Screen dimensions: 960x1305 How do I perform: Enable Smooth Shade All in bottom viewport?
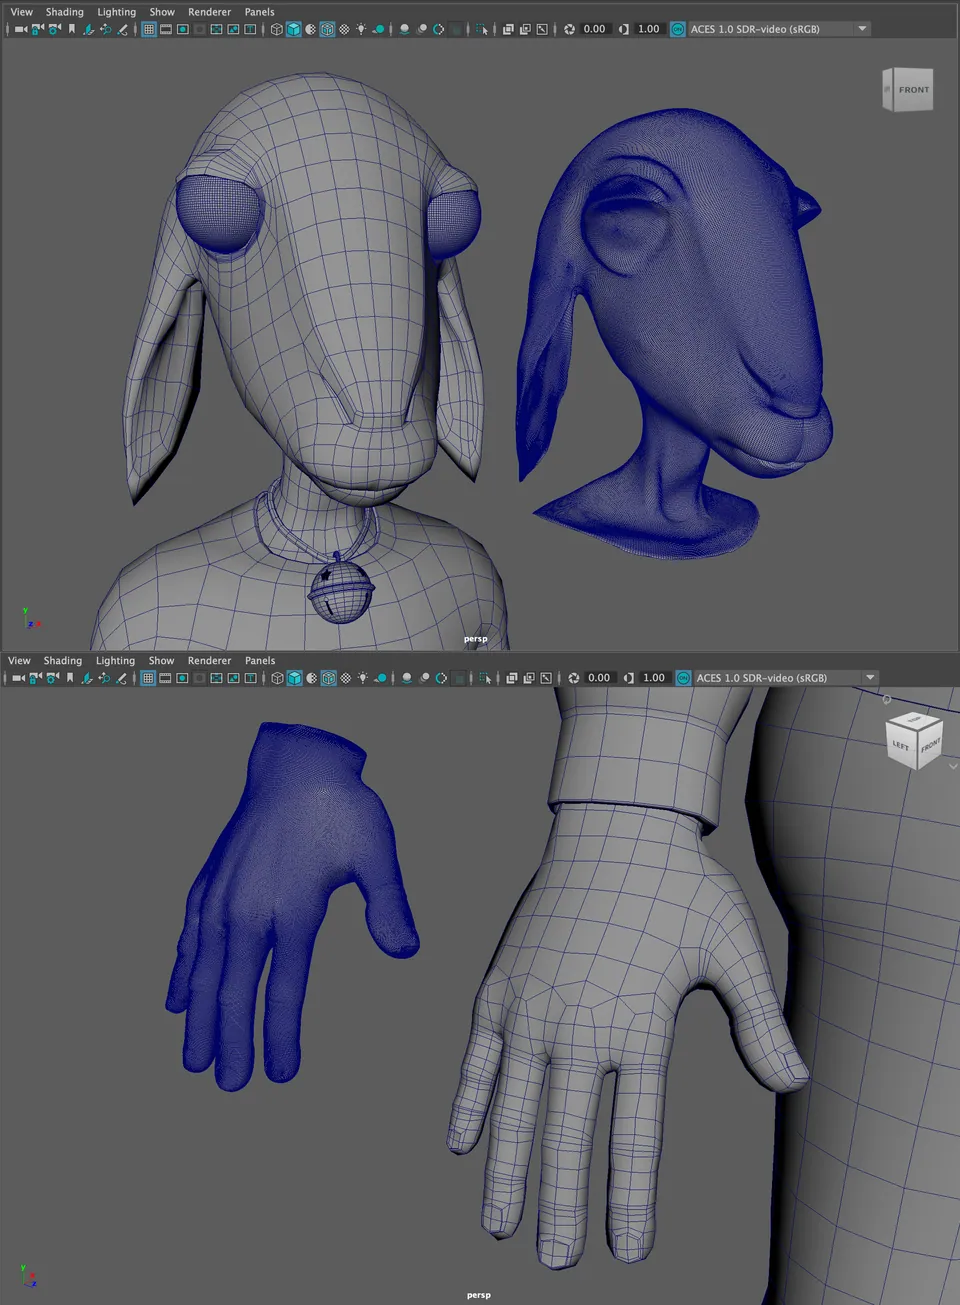click(x=294, y=678)
